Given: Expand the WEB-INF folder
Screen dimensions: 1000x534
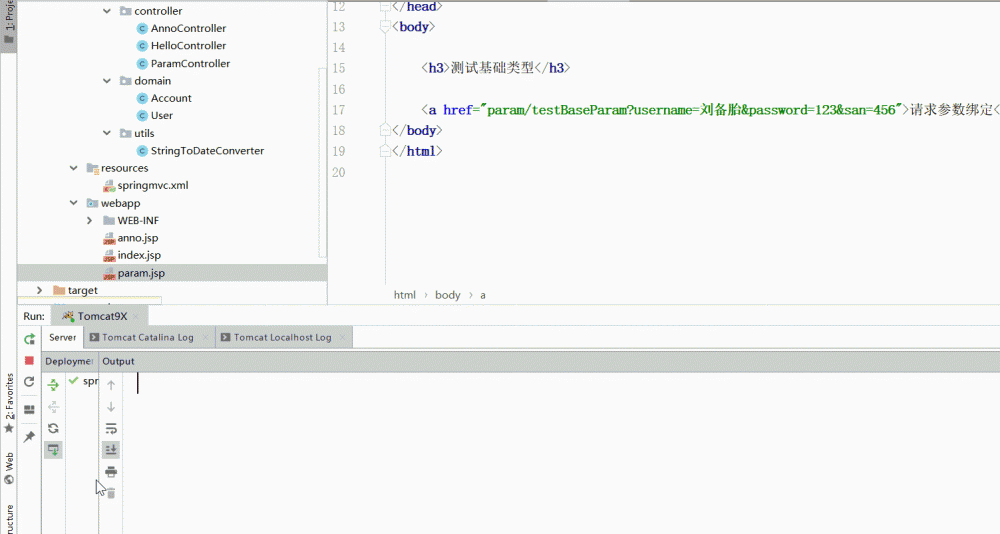Looking at the screenshot, I should [x=90, y=220].
